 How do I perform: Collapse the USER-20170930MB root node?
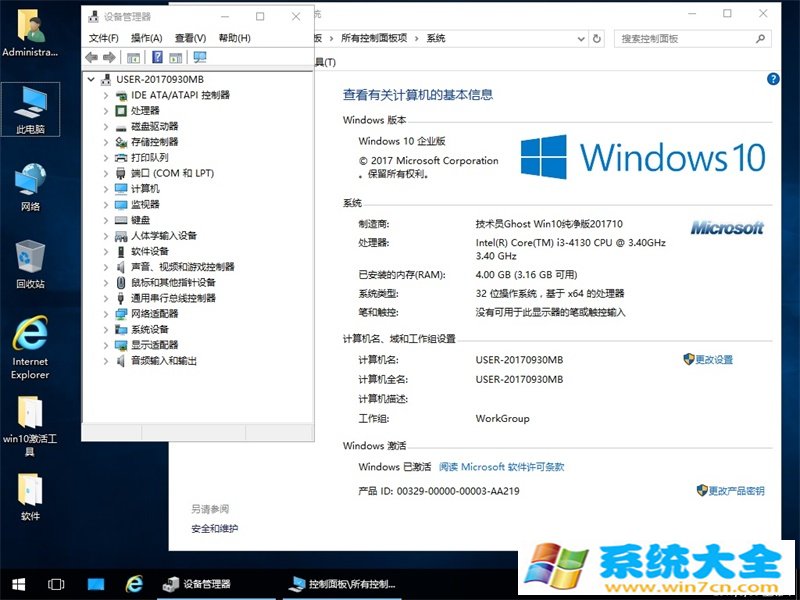pos(91,80)
